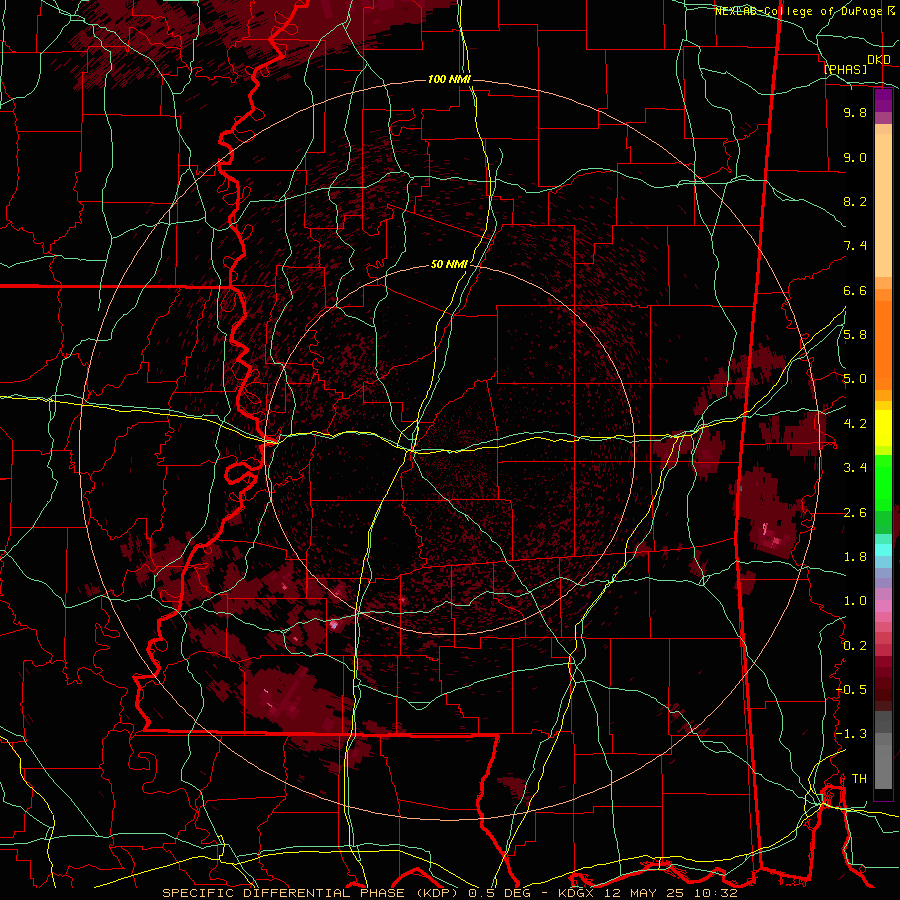Viewport: 900px width, 900px height.
Task: Click the 9.8 legend value
Action: [855, 112]
